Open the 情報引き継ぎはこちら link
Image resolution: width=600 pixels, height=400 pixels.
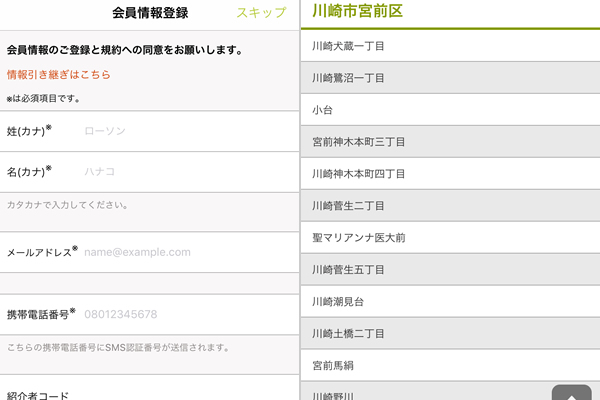(x=58, y=75)
